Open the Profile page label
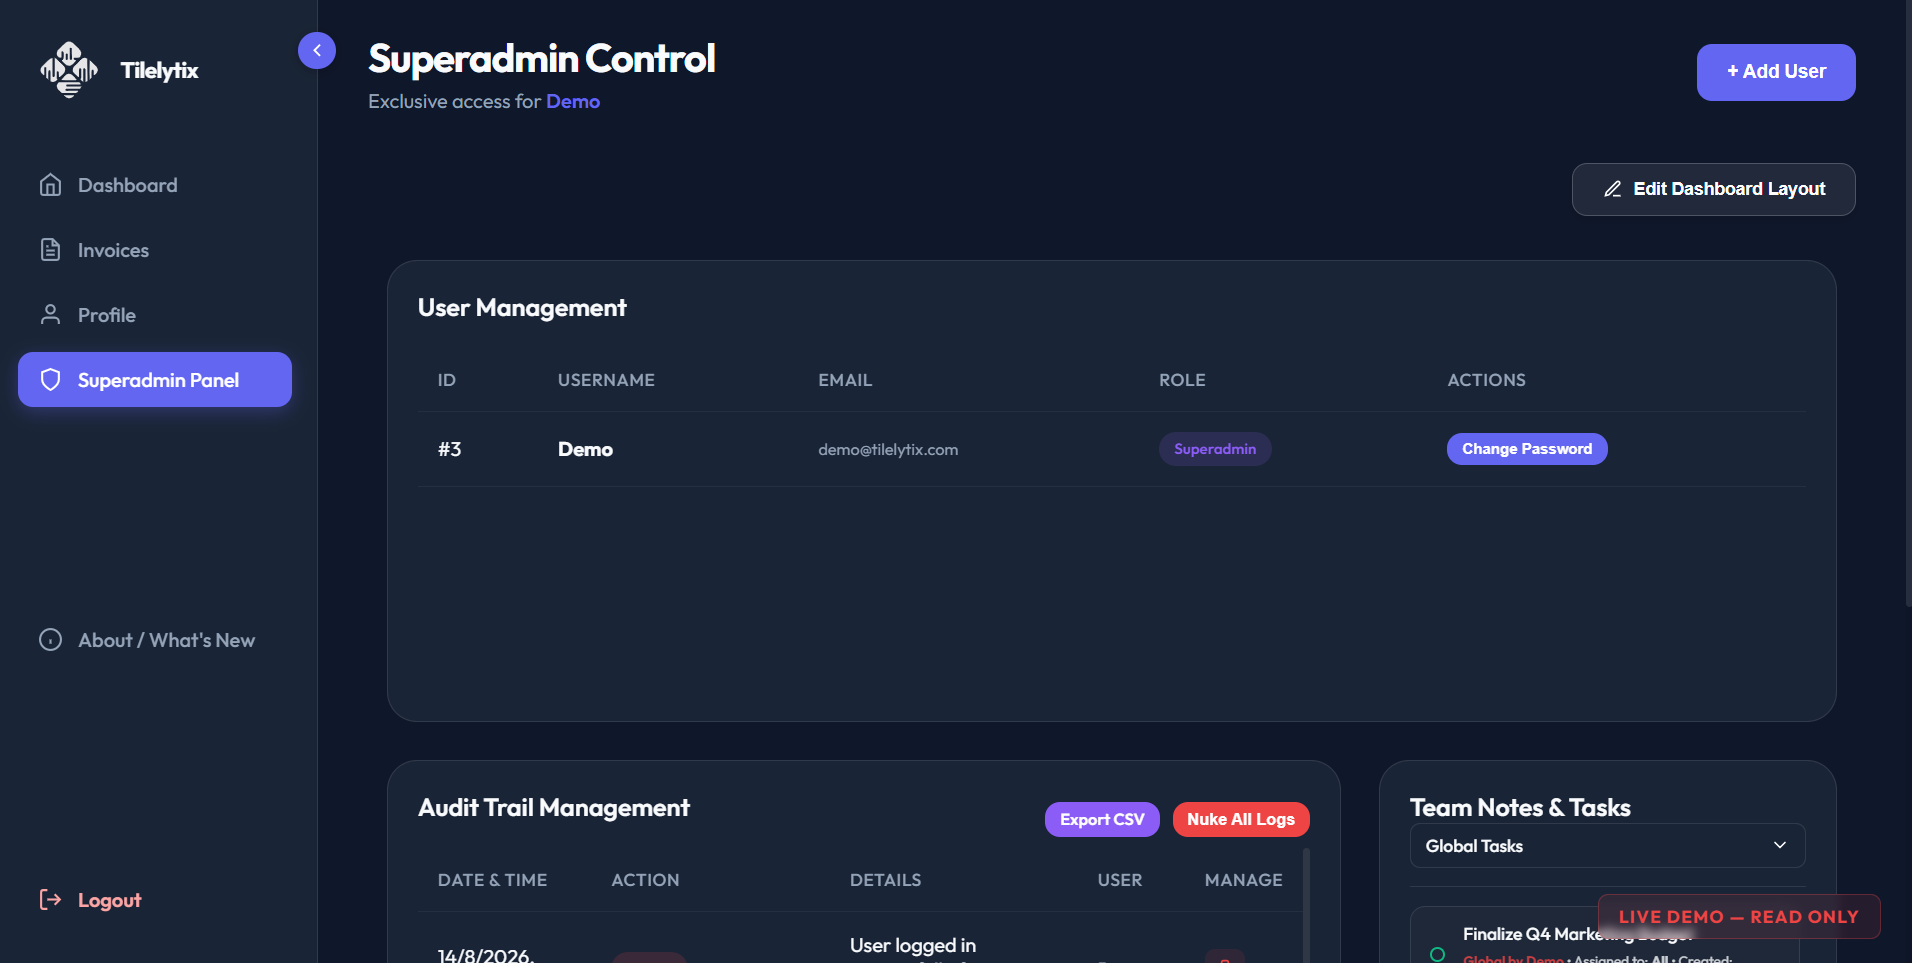 pyautogui.click(x=107, y=315)
